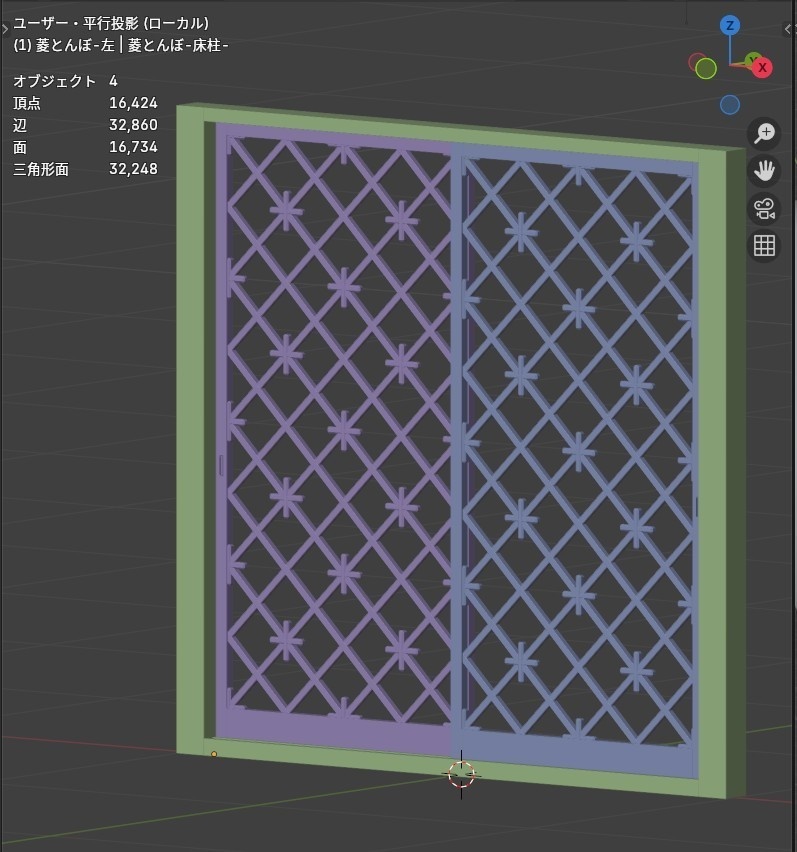Click the '辺' statistics label

pos(20,126)
